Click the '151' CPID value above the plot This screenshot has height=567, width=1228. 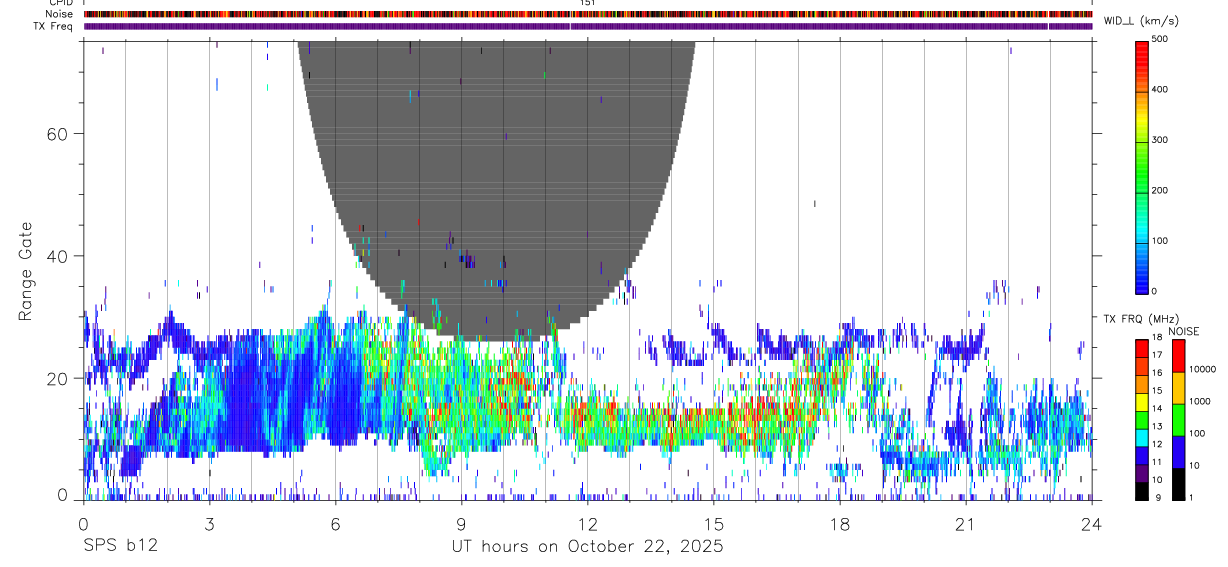click(x=588, y=3)
